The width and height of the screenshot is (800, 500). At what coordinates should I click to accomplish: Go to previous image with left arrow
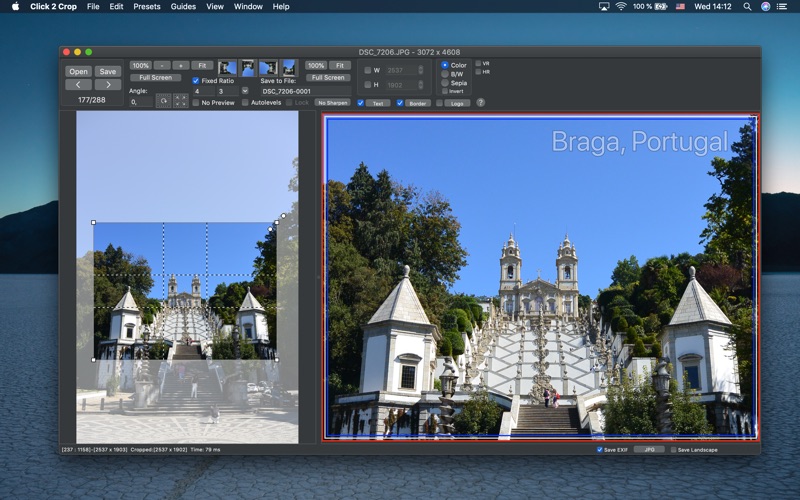pyautogui.click(x=79, y=84)
